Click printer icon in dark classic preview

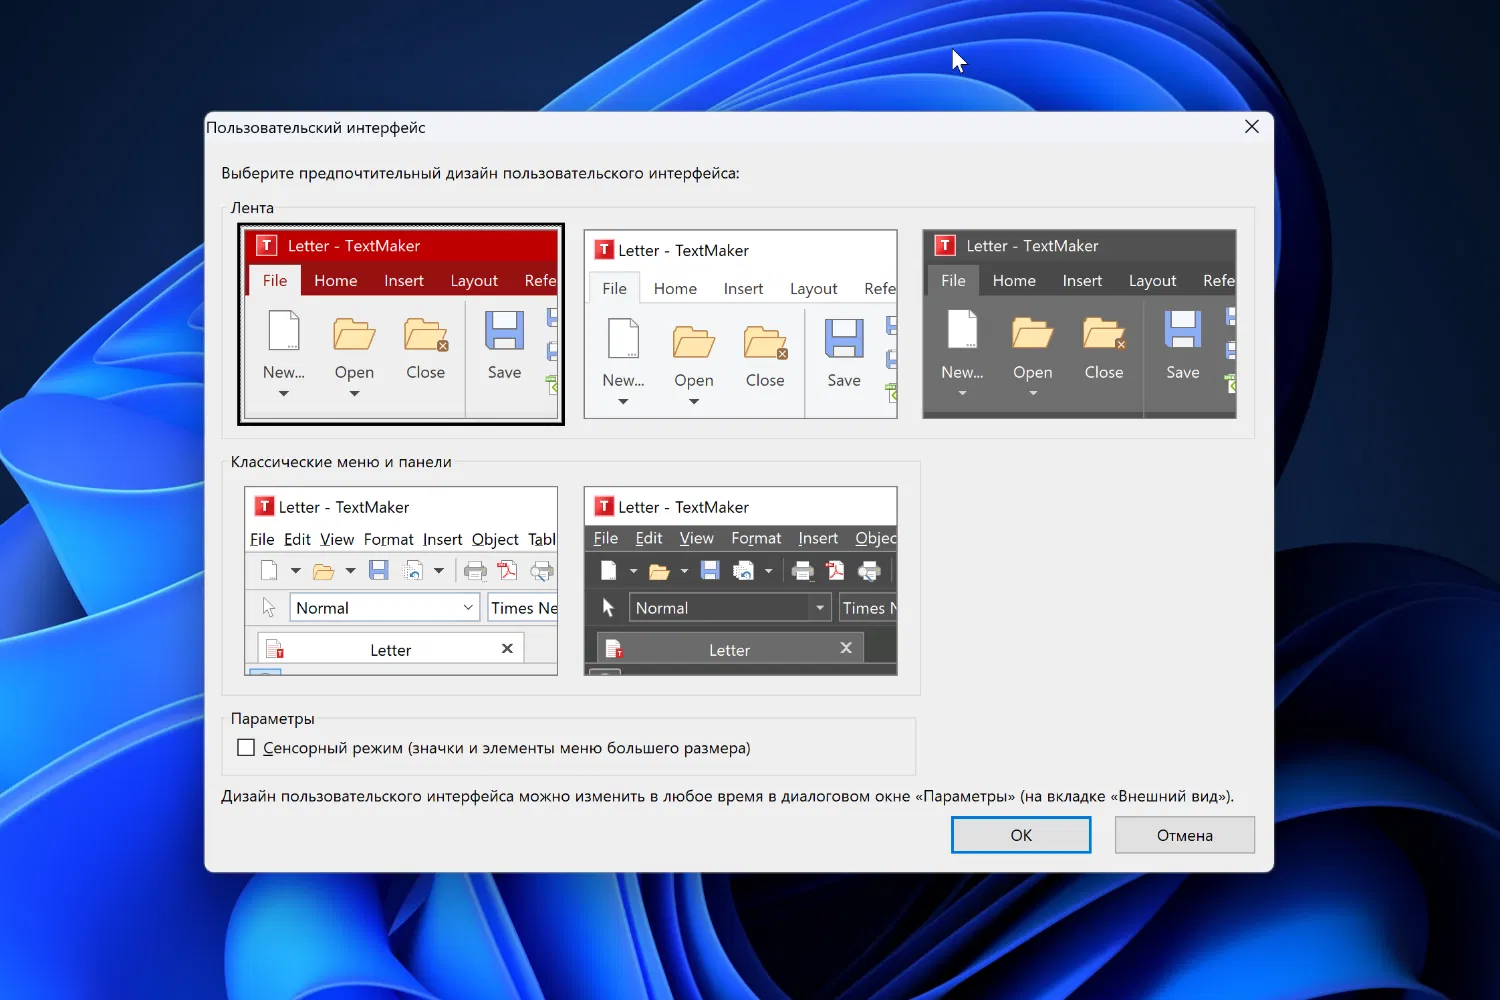[802, 571]
